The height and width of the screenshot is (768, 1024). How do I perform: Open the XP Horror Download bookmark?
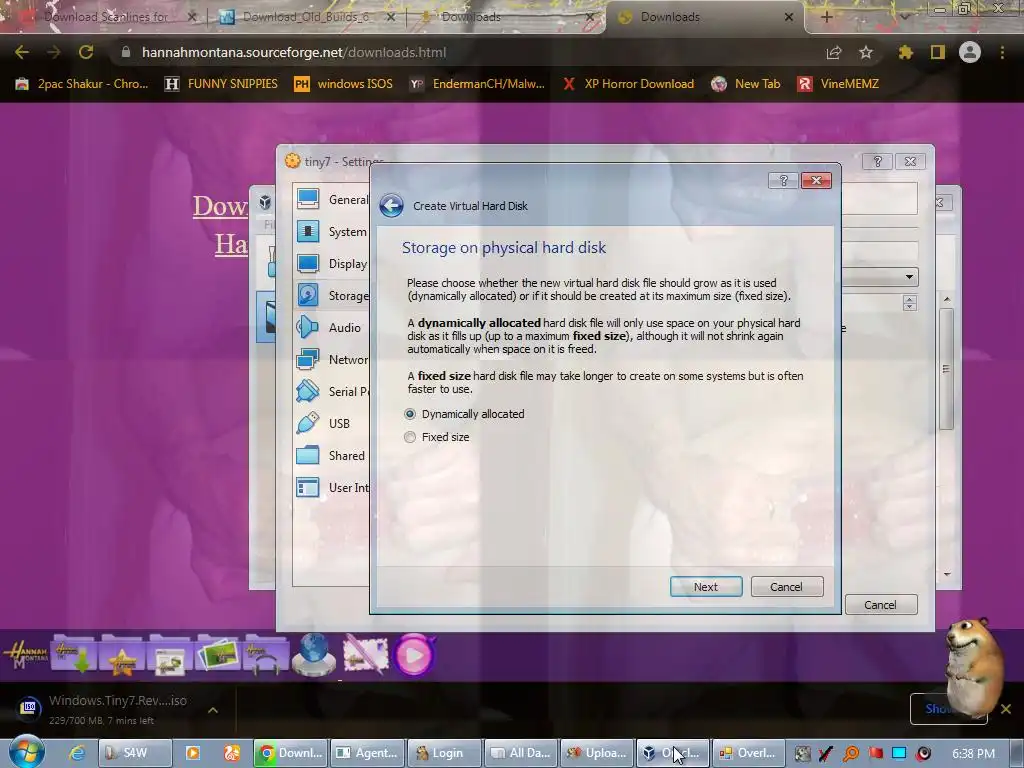click(x=629, y=84)
